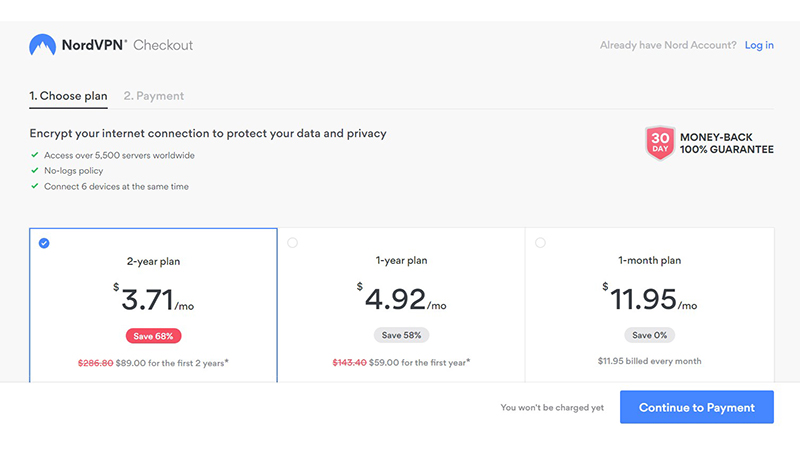Viewport: 800px width, 450px height.
Task: Select the 1-month plan radio button
Action: pyautogui.click(x=540, y=243)
